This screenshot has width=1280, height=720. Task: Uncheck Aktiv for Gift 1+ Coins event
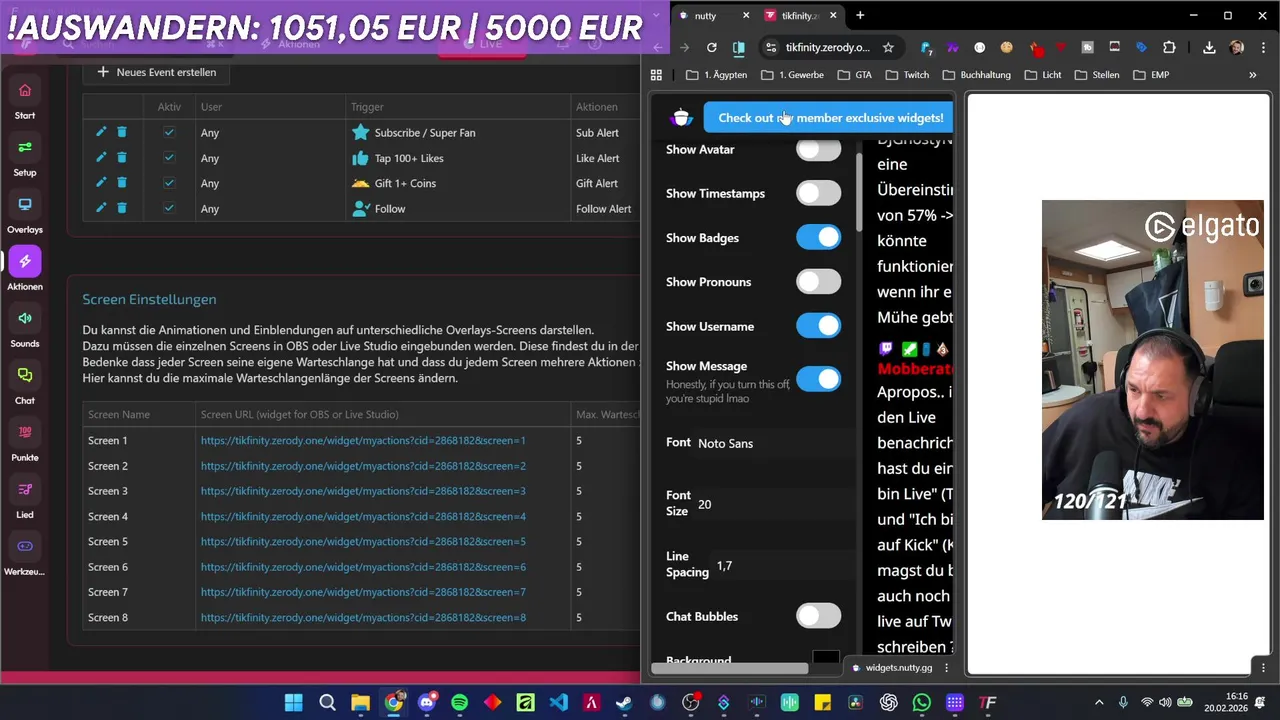click(169, 183)
